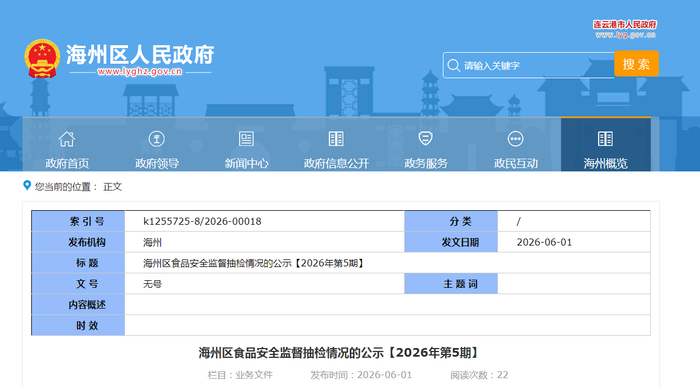This screenshot has width=700, height=388.
Task: Select the 政务服务 menu item
Action: click(426, 163)
